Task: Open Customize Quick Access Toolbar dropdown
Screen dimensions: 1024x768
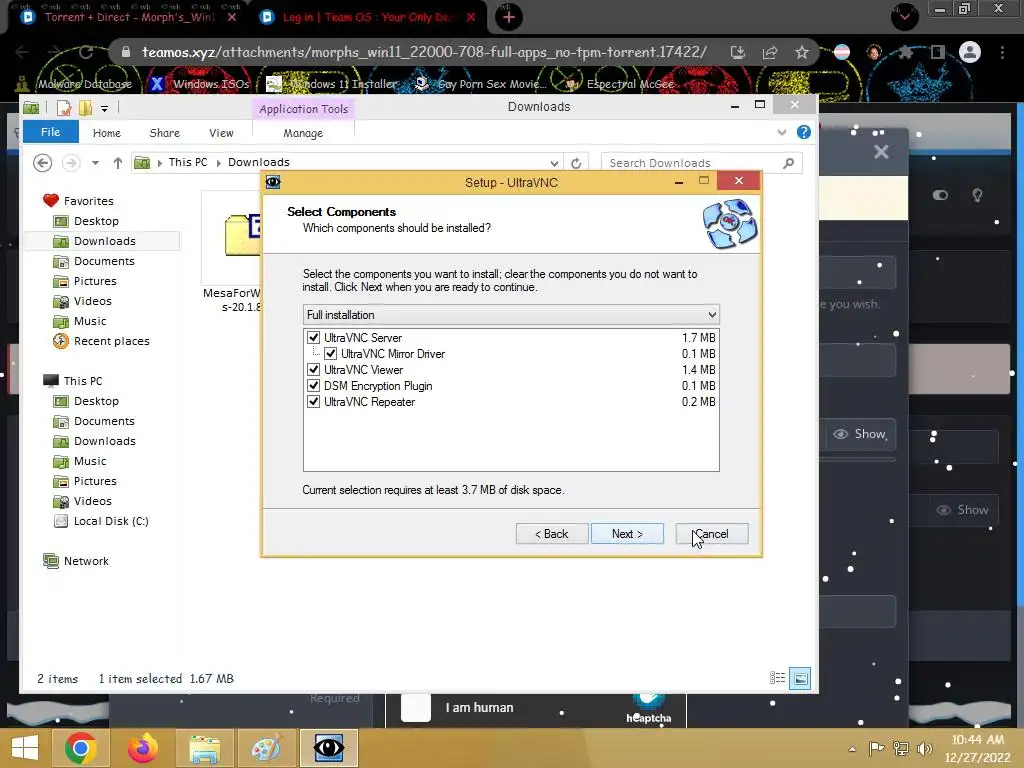Action: 104,108
